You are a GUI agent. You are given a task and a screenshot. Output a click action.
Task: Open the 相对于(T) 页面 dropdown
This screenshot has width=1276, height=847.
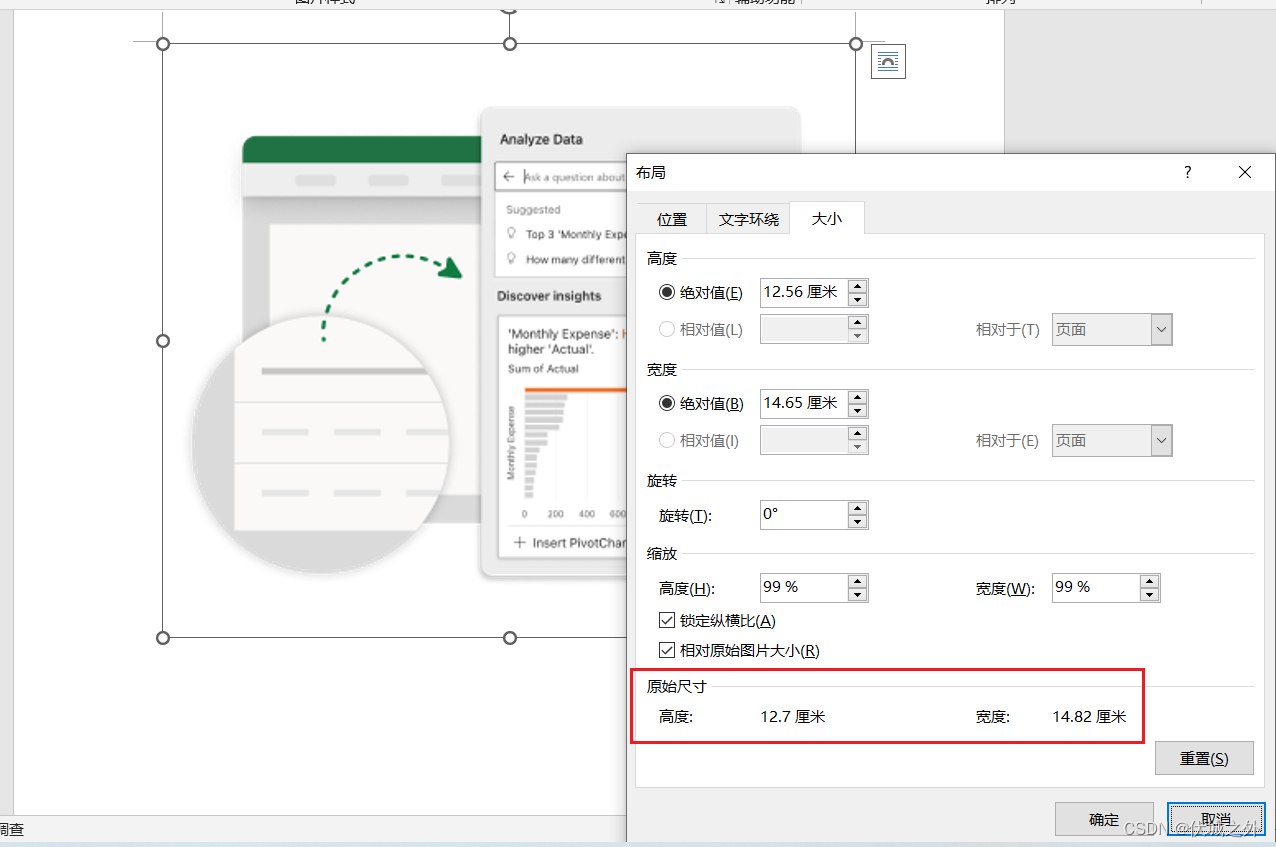(x=1161, y=329)
